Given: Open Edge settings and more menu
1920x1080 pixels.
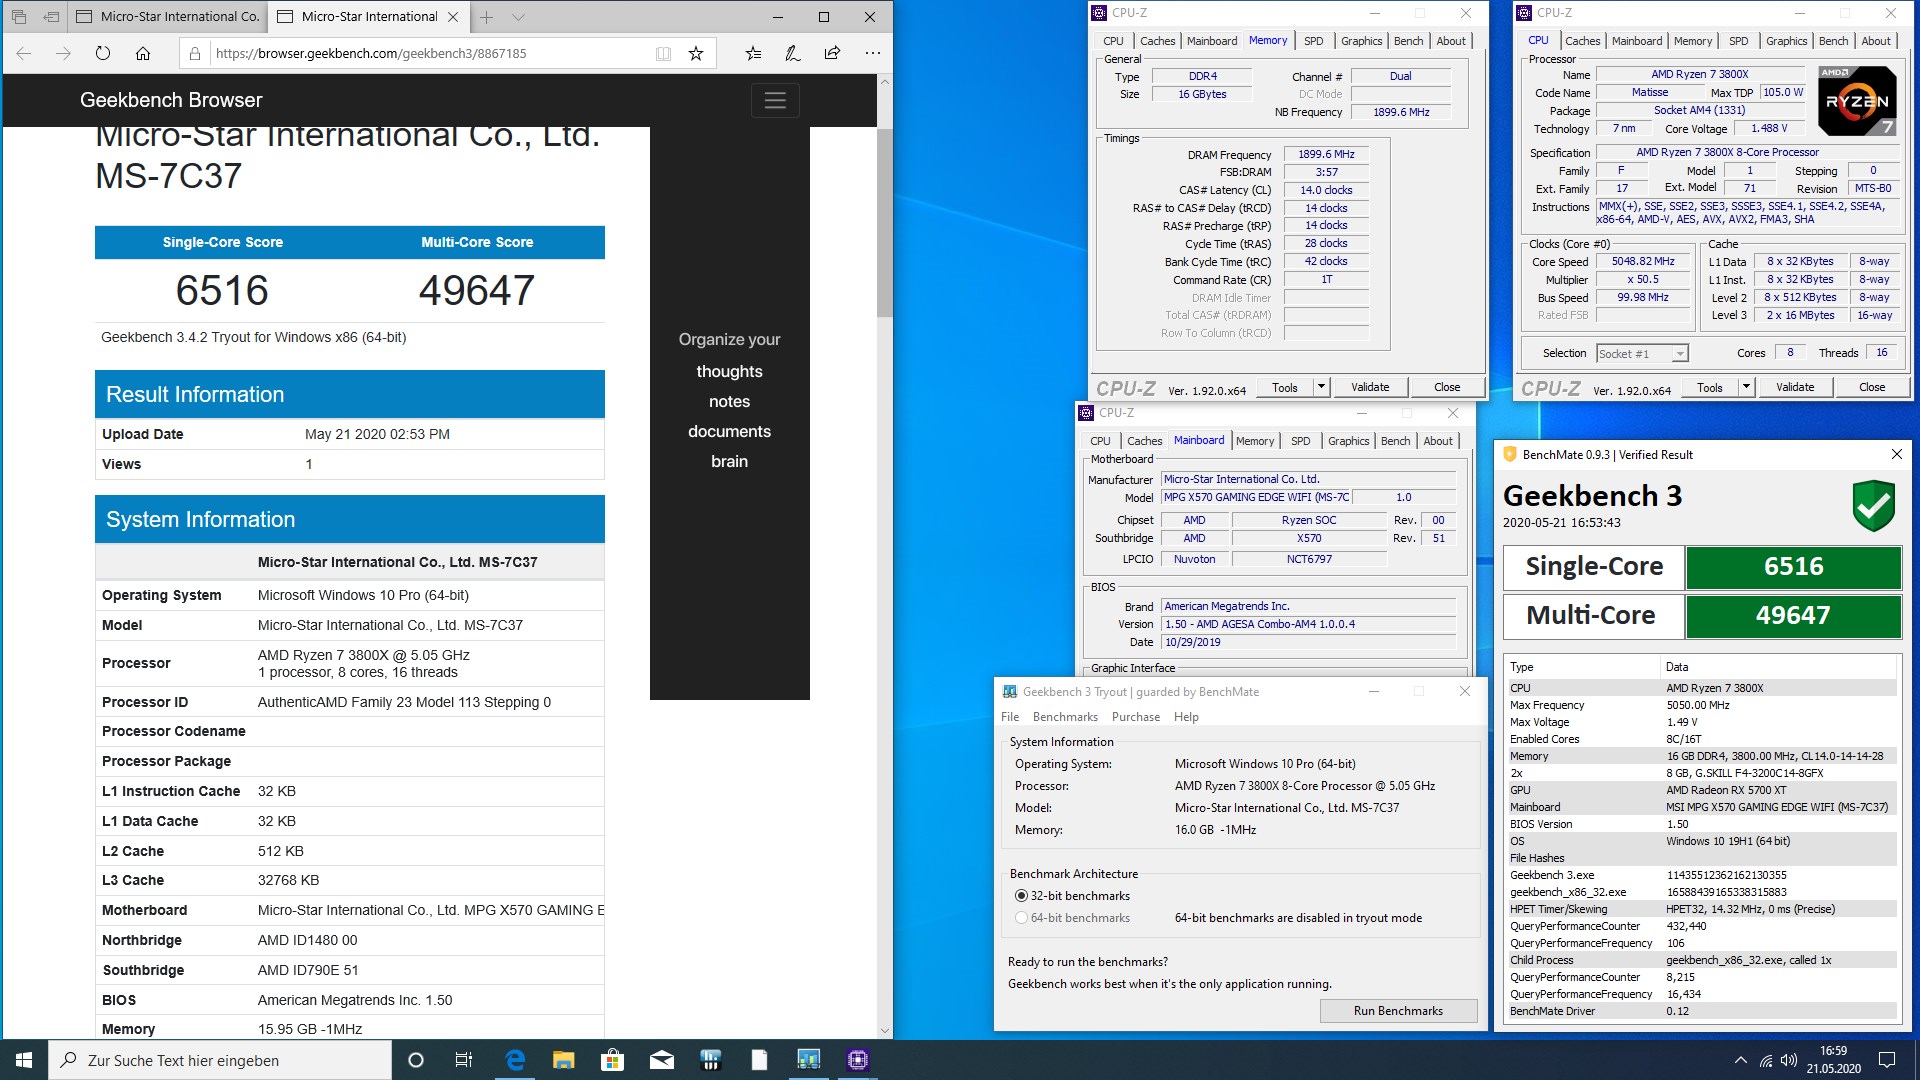Looking at the screenshot, I should (872, 53).
